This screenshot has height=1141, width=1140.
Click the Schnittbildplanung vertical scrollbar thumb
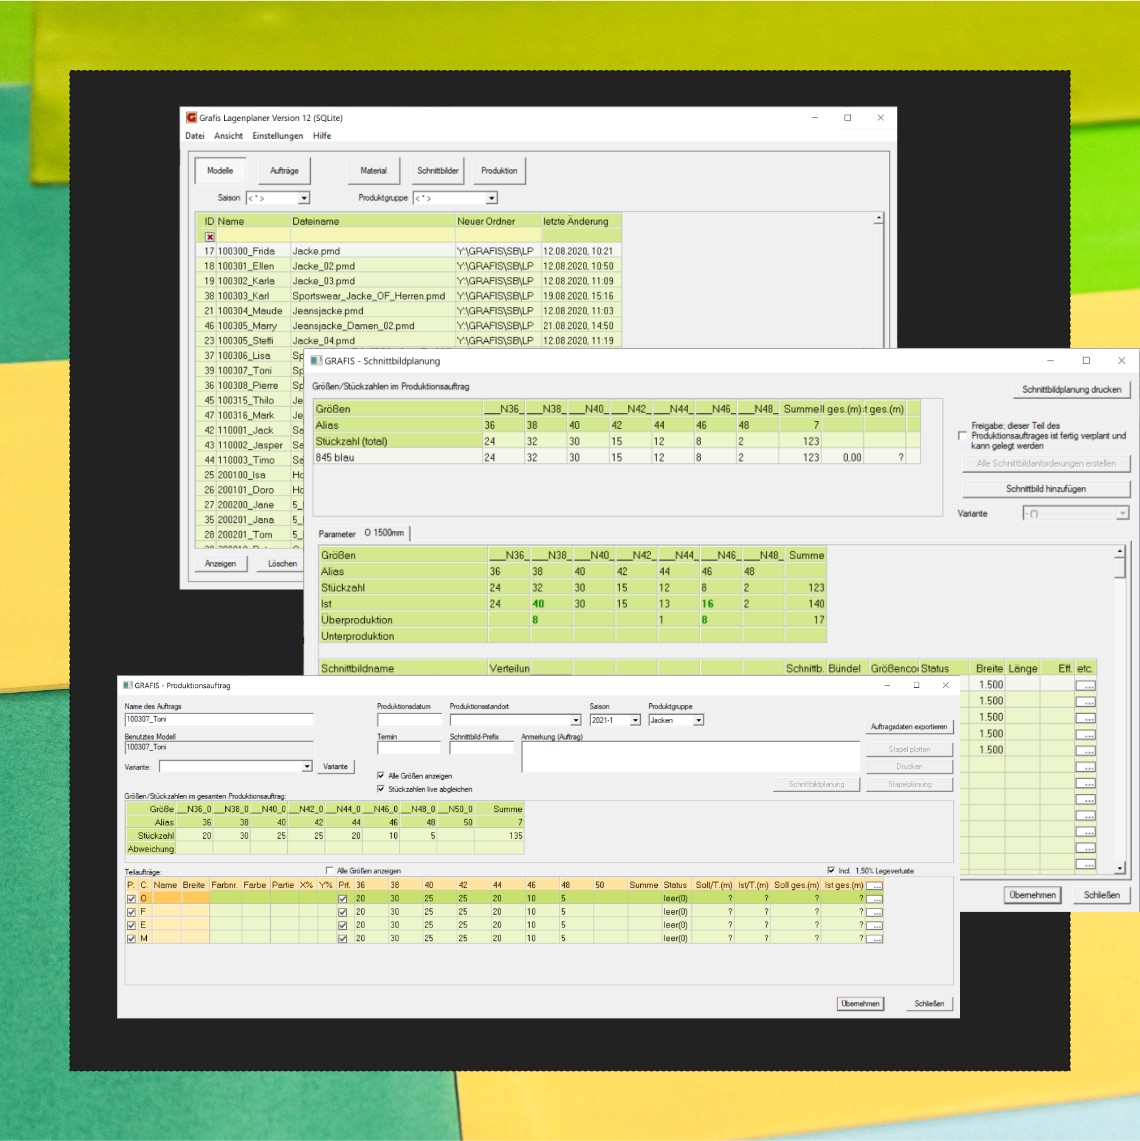click(x=1120, y=567)
